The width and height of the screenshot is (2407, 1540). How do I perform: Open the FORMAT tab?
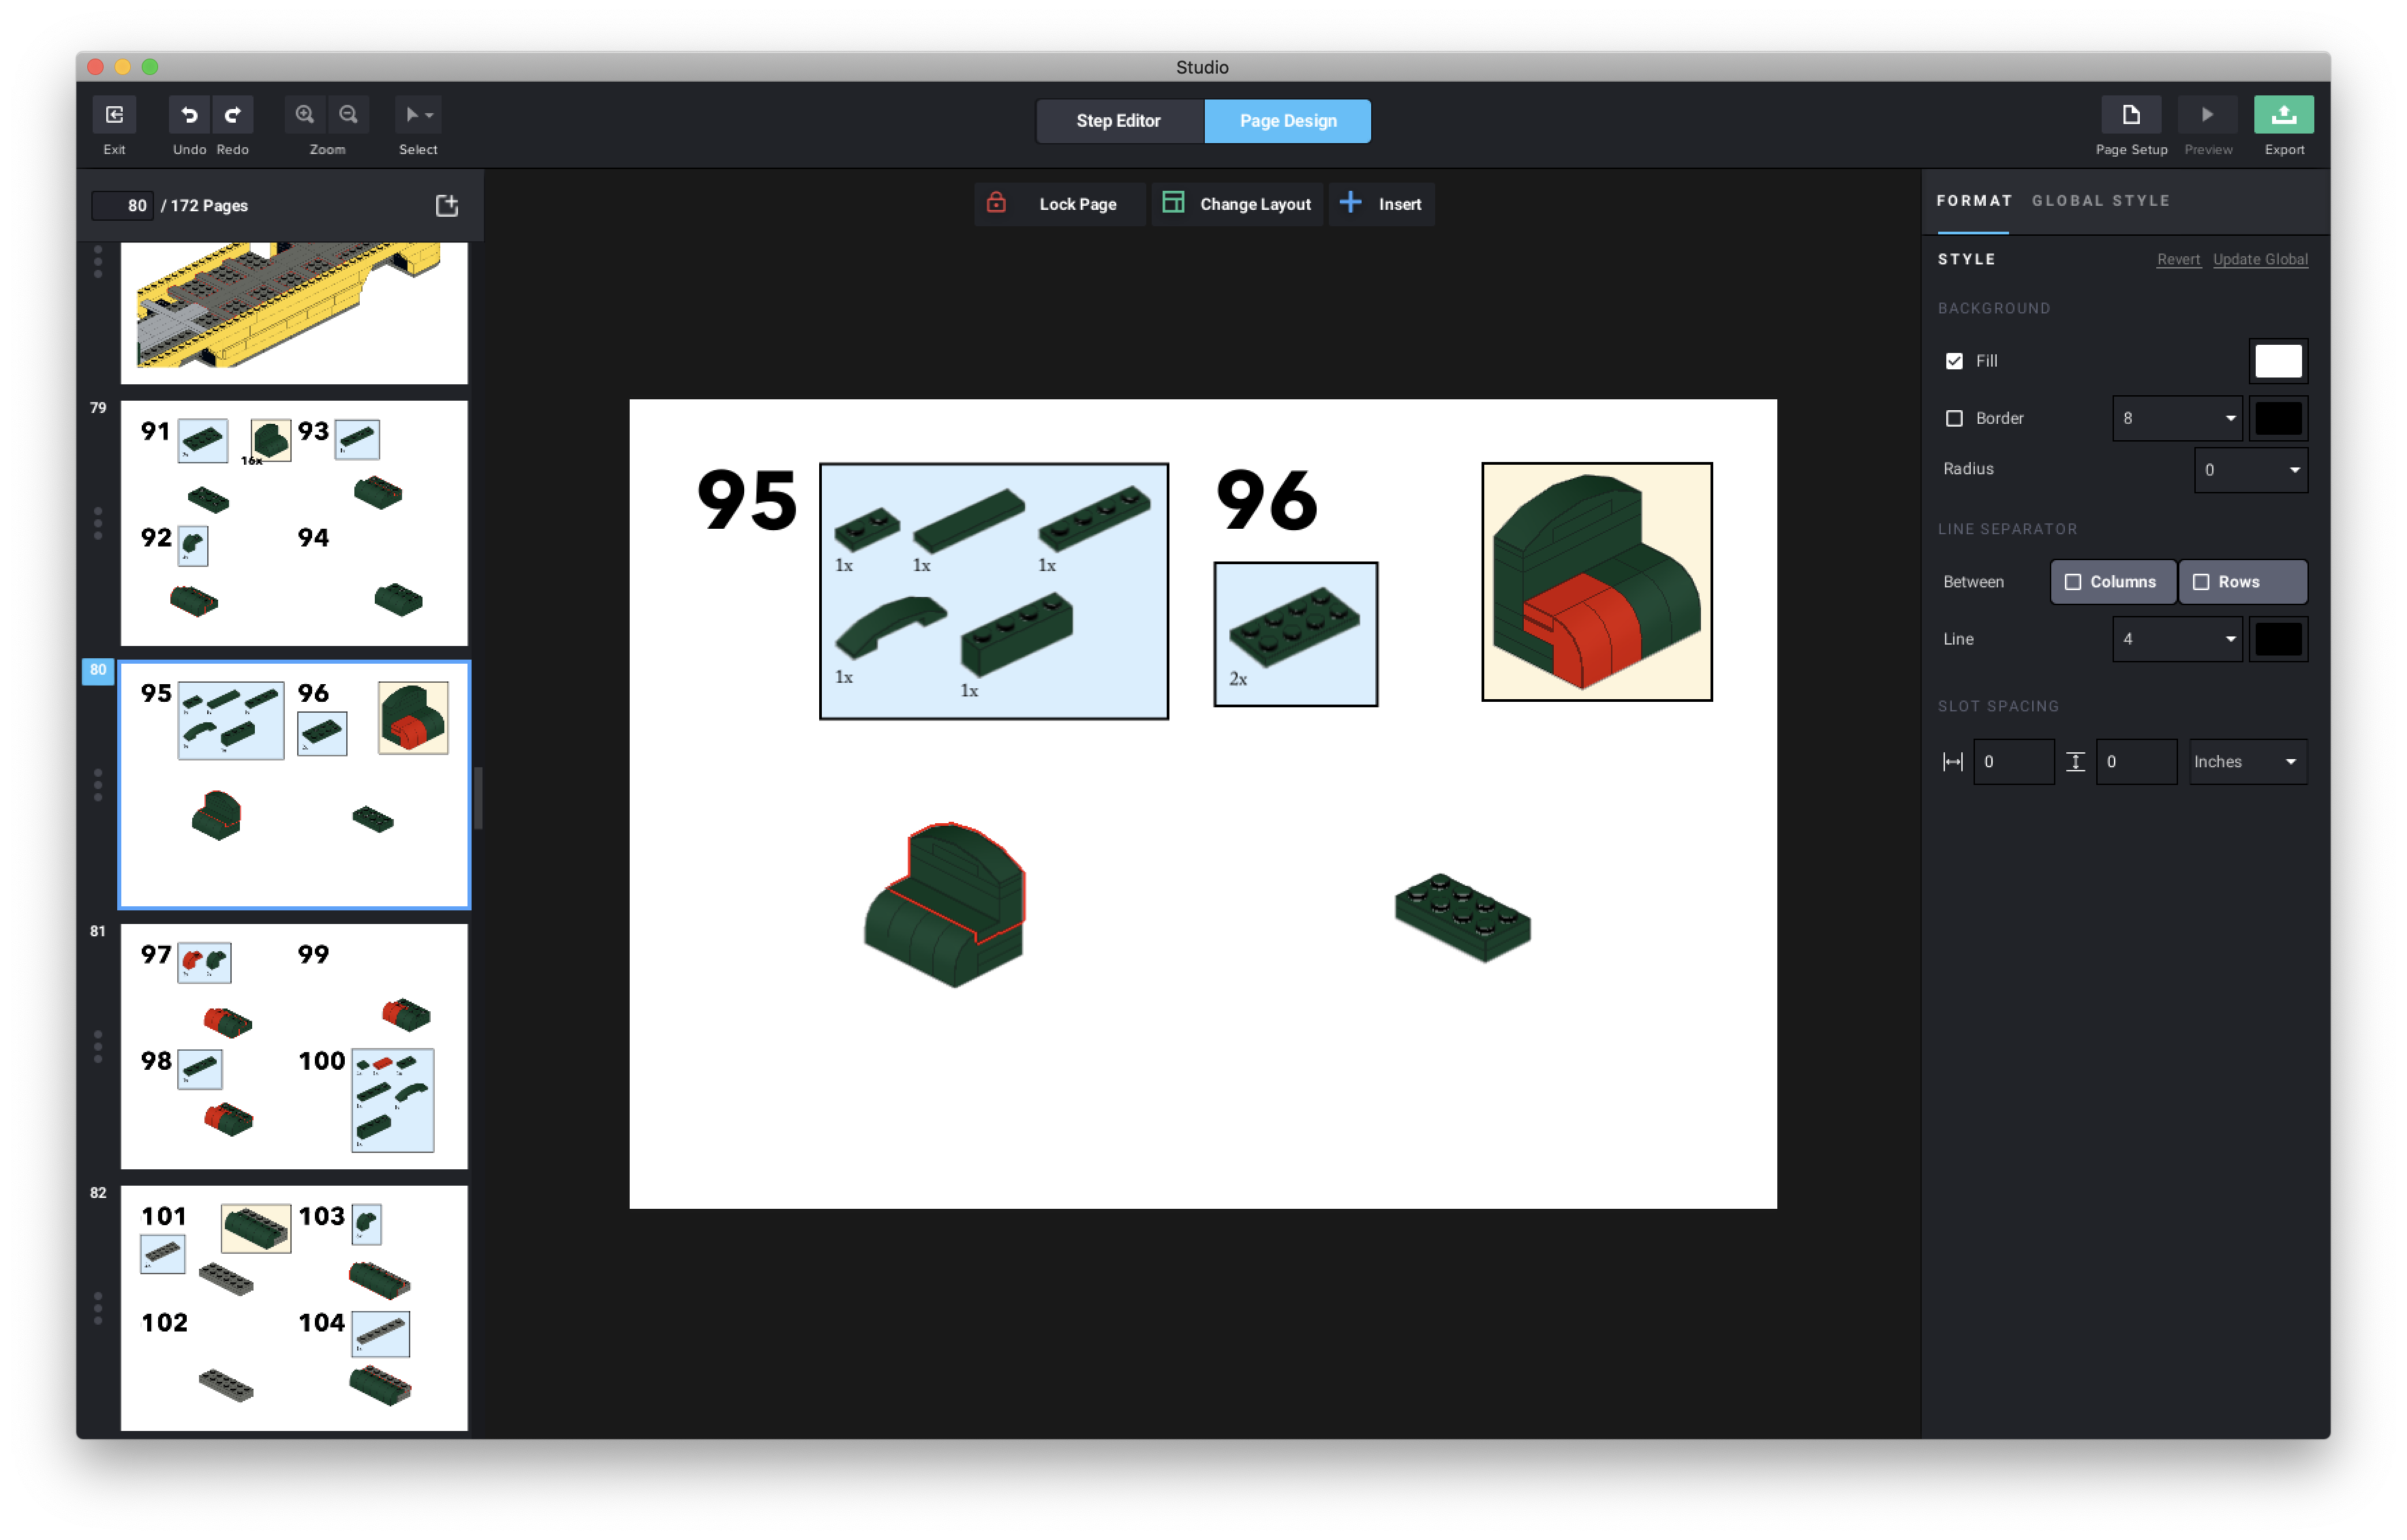tap(1974, 201)
